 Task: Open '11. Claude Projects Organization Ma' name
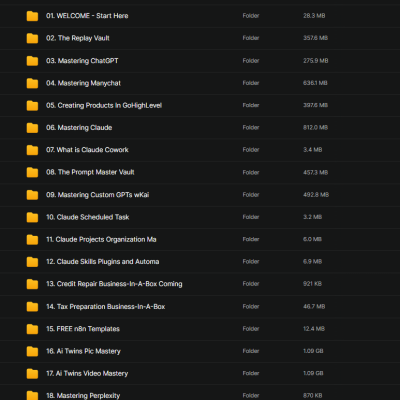pos(101,239)
